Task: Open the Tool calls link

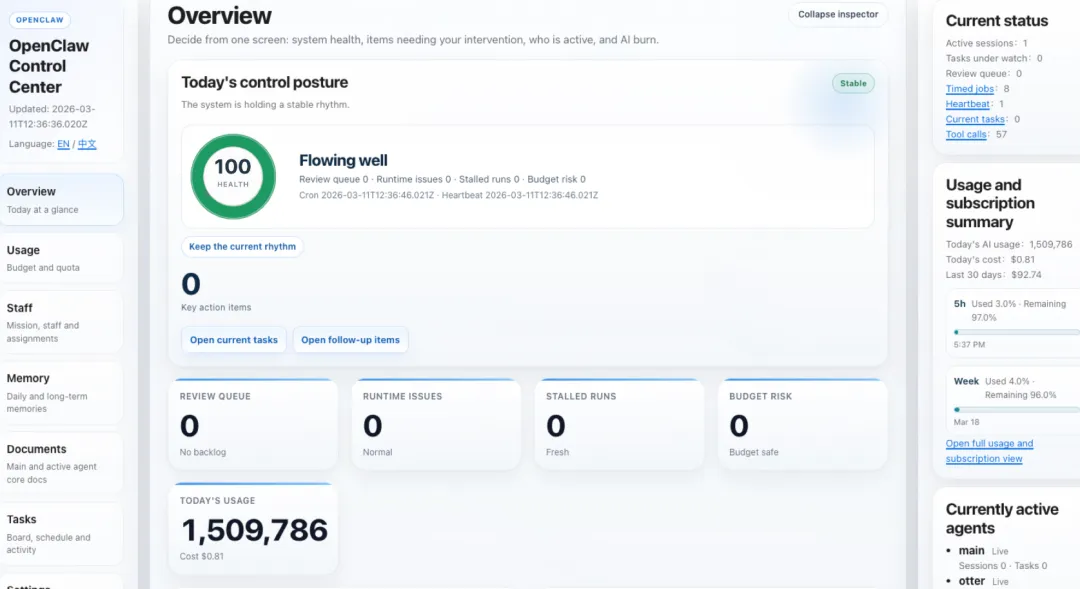Action: [x=966, y=134]
